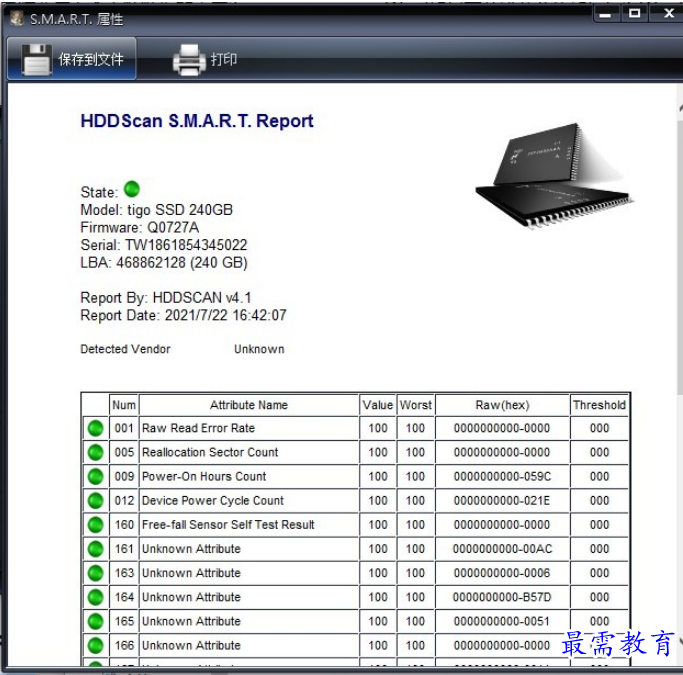Click raw value 0000000000-00AC
The image size is (683, 675).
502,549
